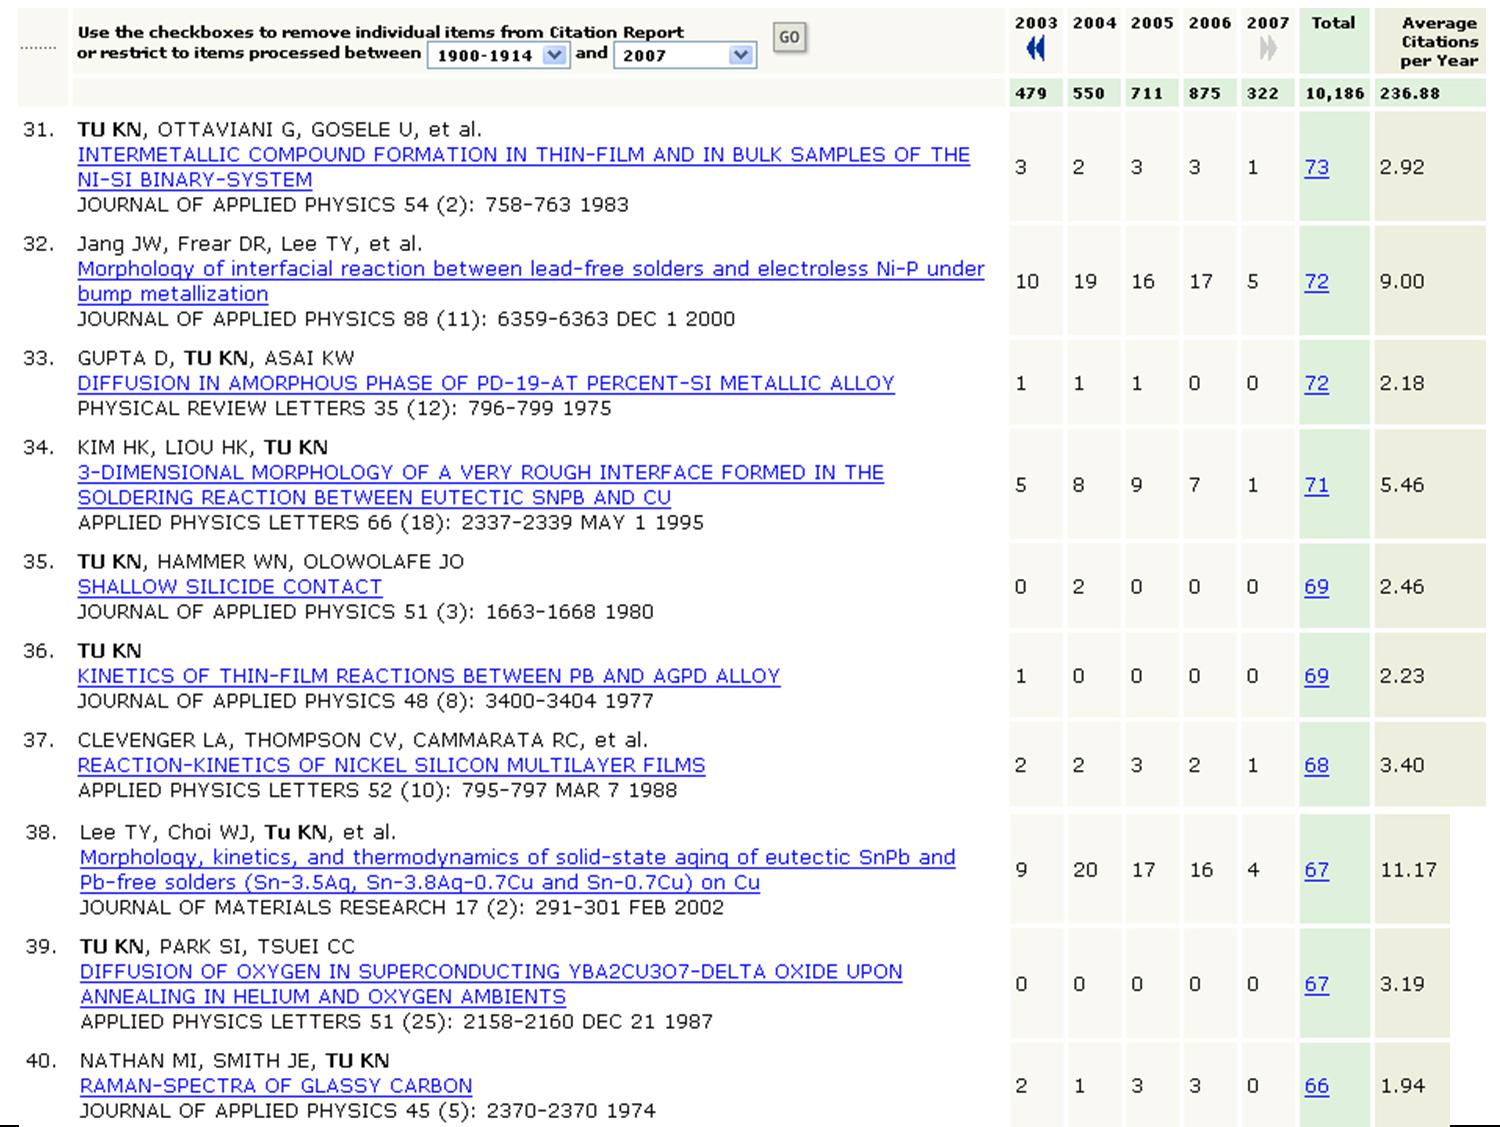Viewport: 1500px width, 1127px height.
Task: Click the average 9.00 for item 32
Action: click(x=1401, y=281)
